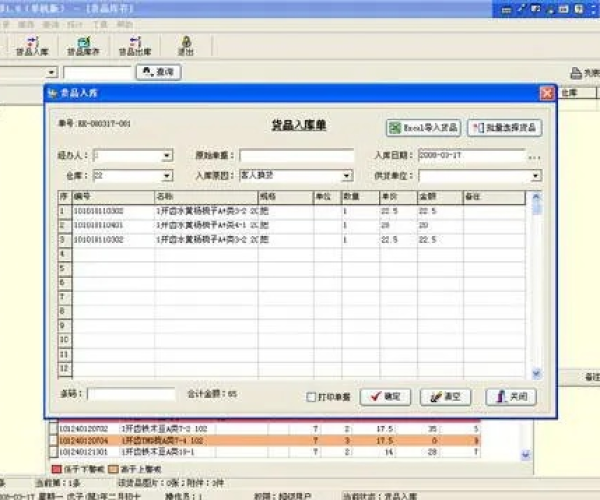Click scroll-down arrow of background inventory list

(x=526, y=455)
